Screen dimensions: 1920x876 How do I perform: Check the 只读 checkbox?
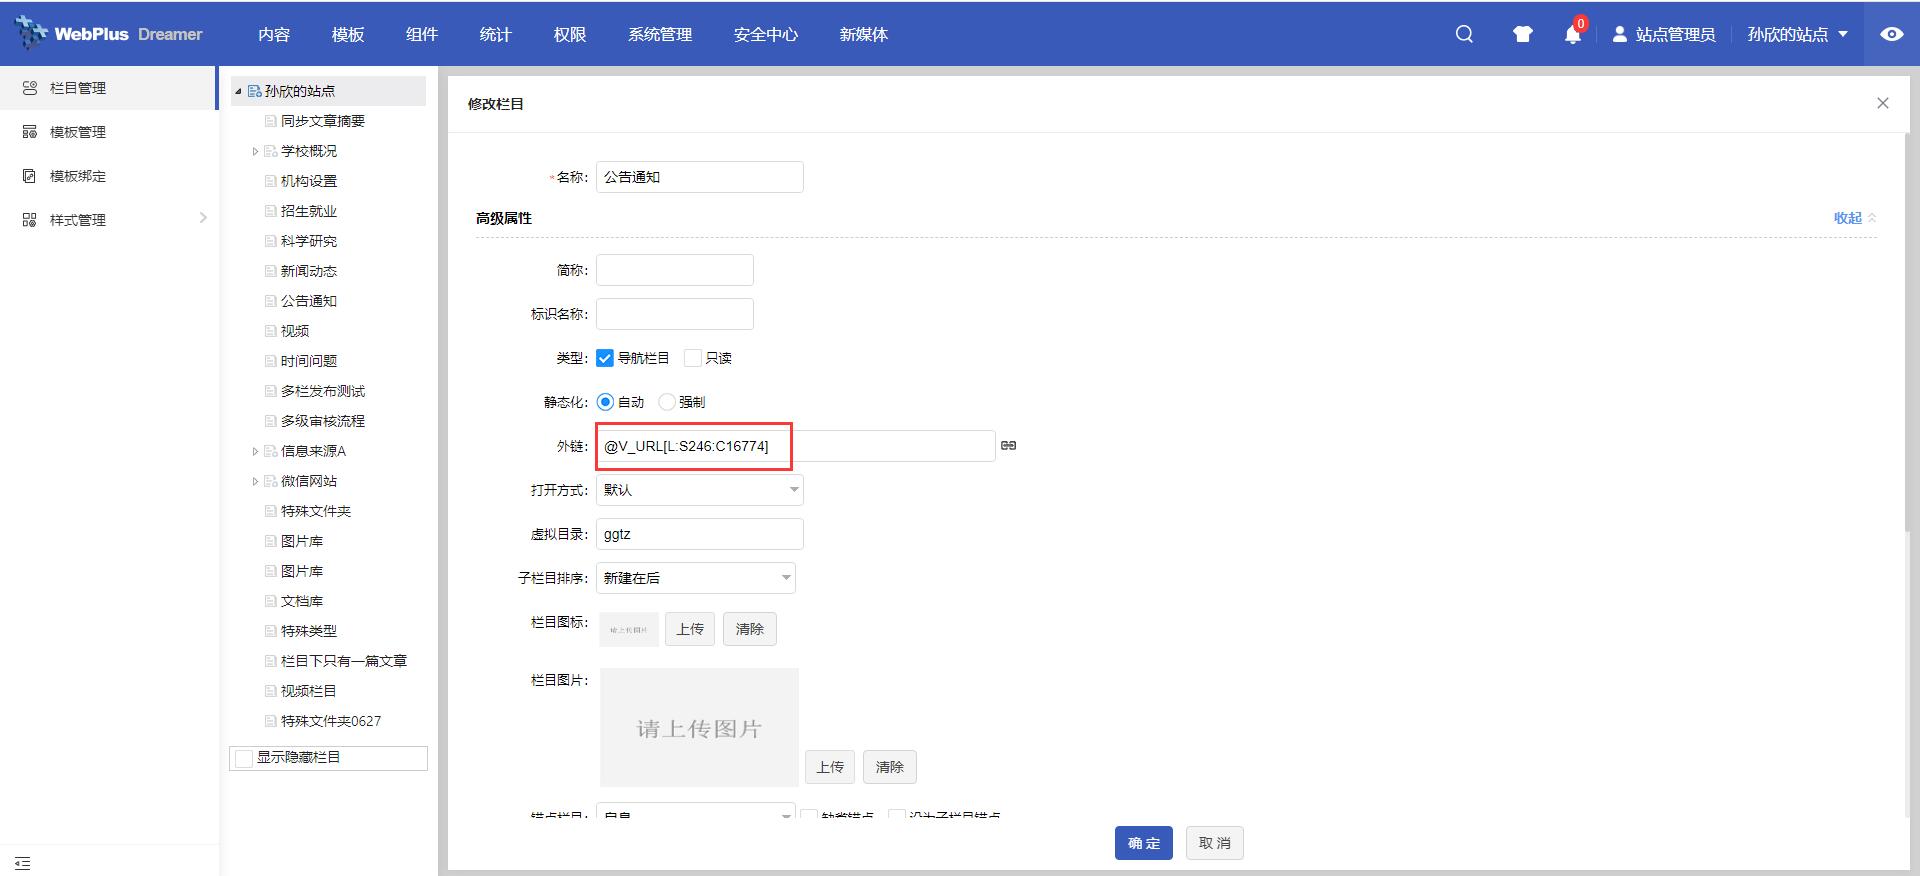693,358
